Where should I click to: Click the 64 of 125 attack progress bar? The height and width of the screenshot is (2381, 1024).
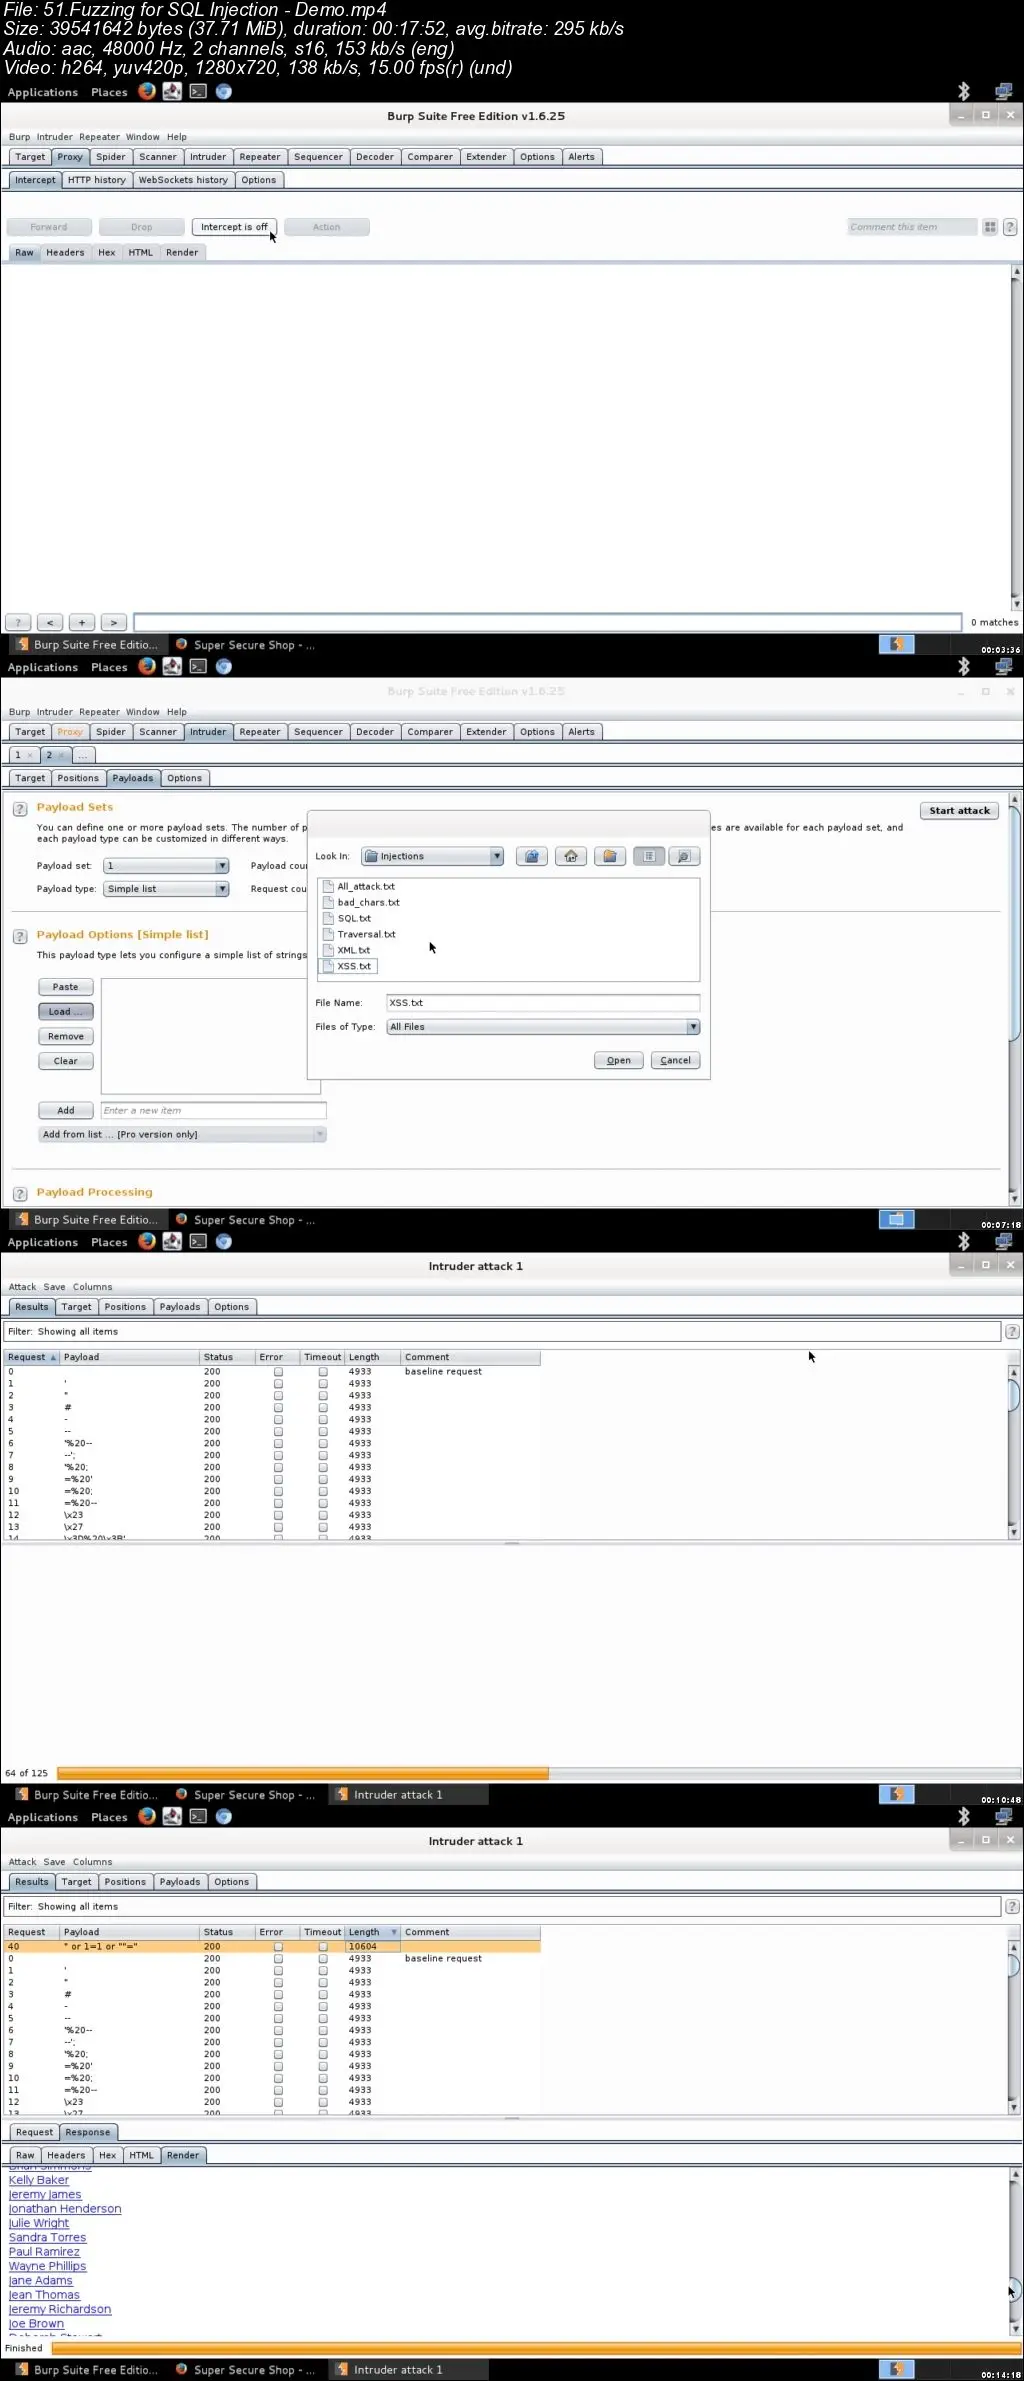click(x=538, y=1773)
